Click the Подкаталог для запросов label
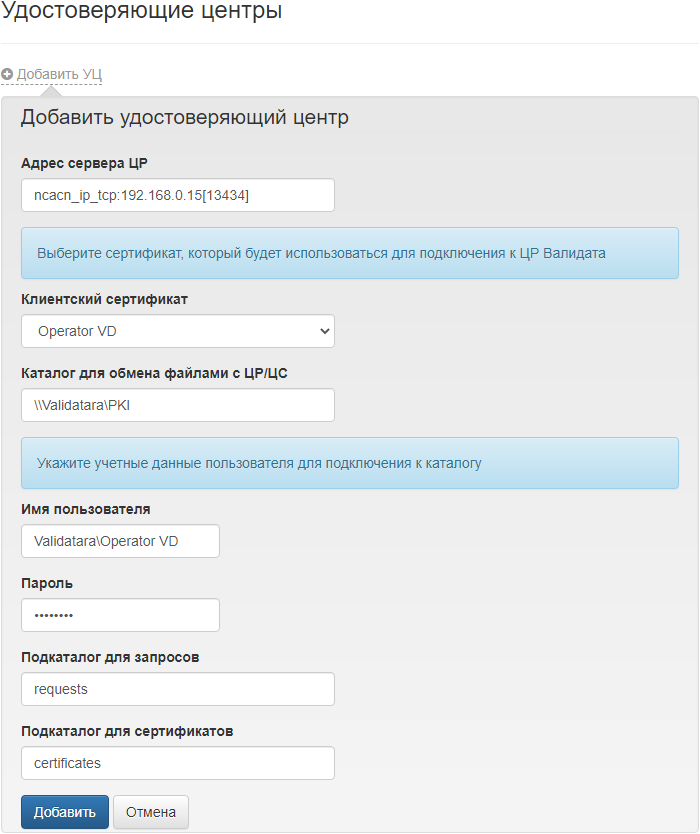This screenshot has height=834, width=700. point(110,657)
